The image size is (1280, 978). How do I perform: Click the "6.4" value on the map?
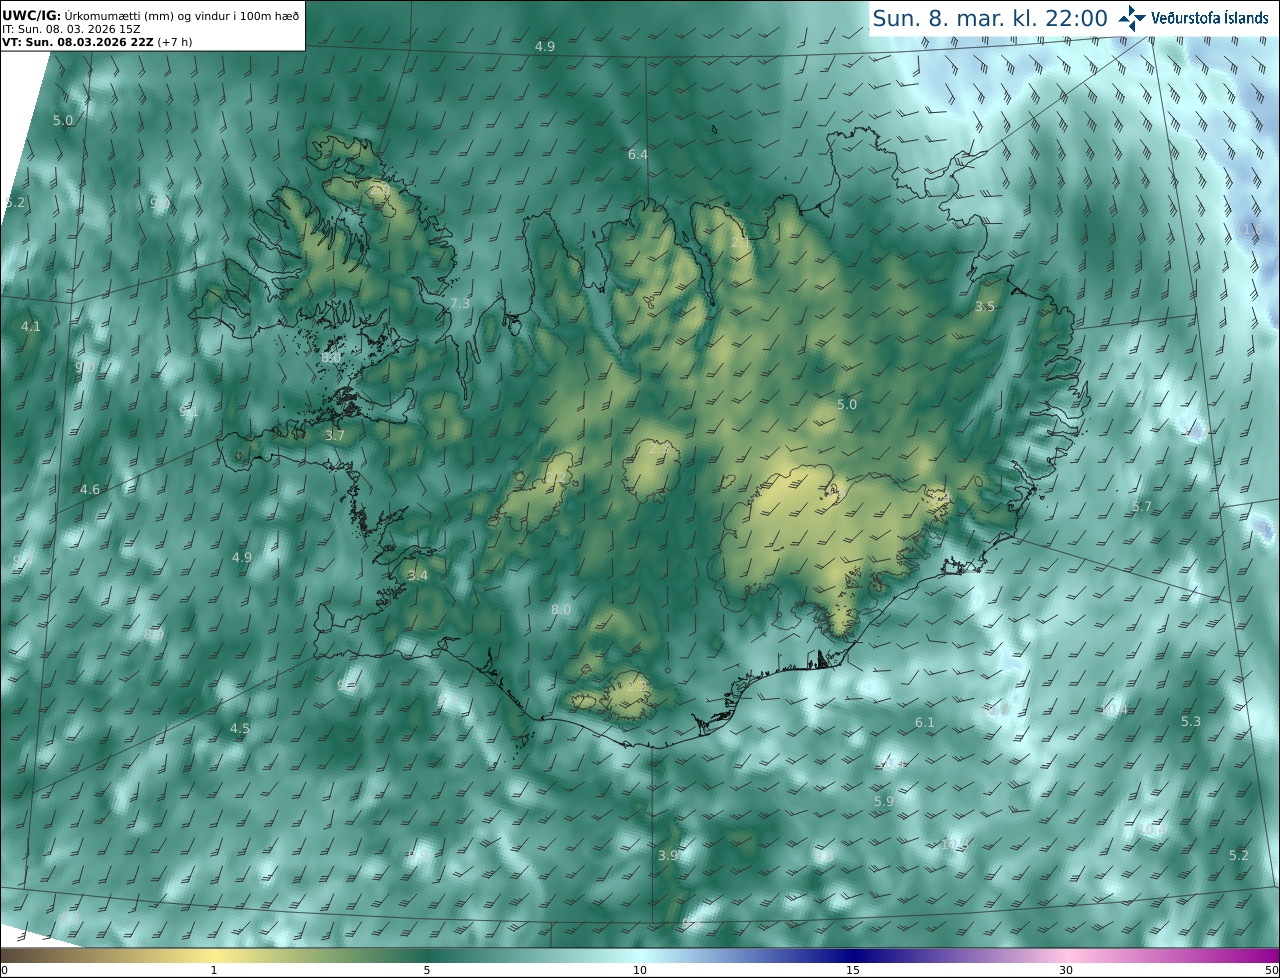tap(638, 154)
